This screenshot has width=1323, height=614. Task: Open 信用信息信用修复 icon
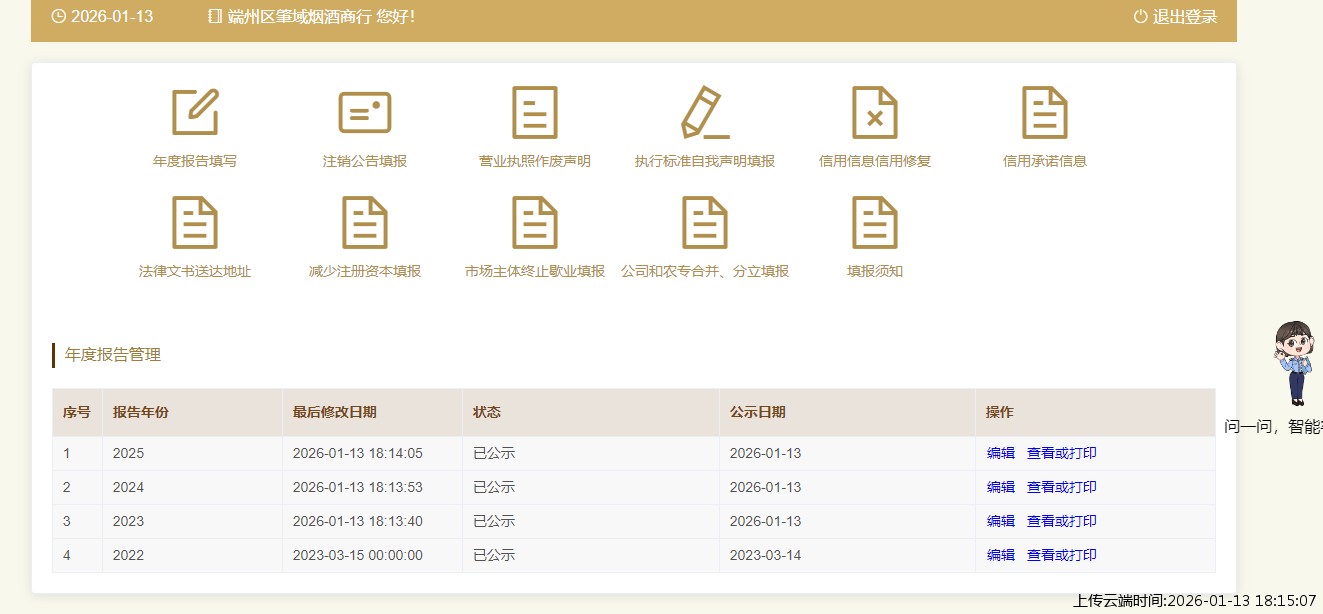(875, 112)
